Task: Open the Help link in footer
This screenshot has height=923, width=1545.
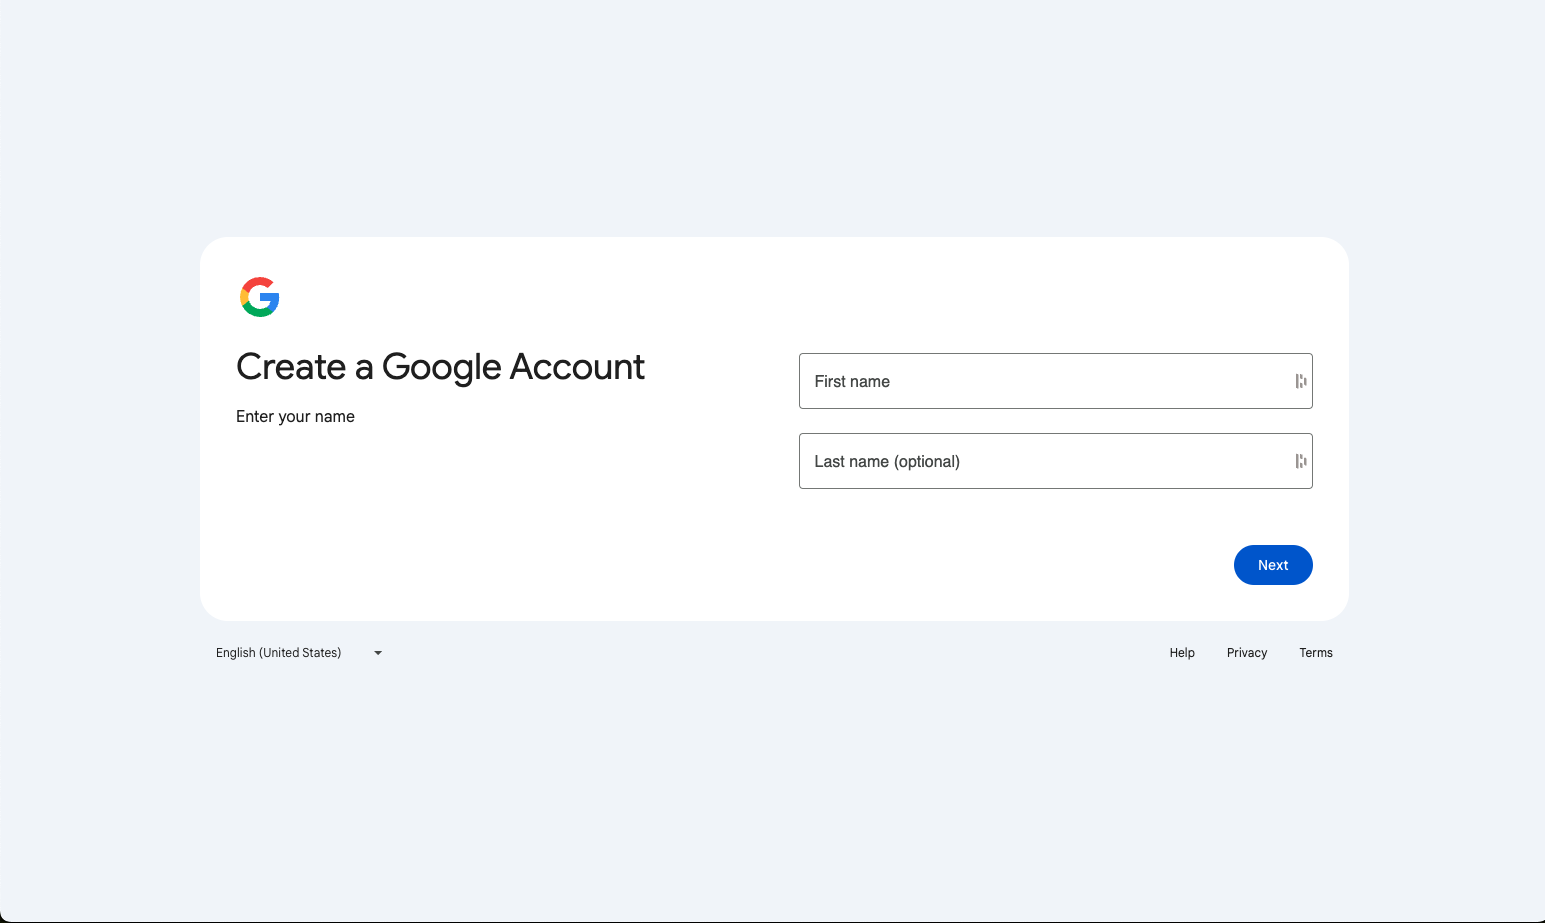Action: [1182, 653]
